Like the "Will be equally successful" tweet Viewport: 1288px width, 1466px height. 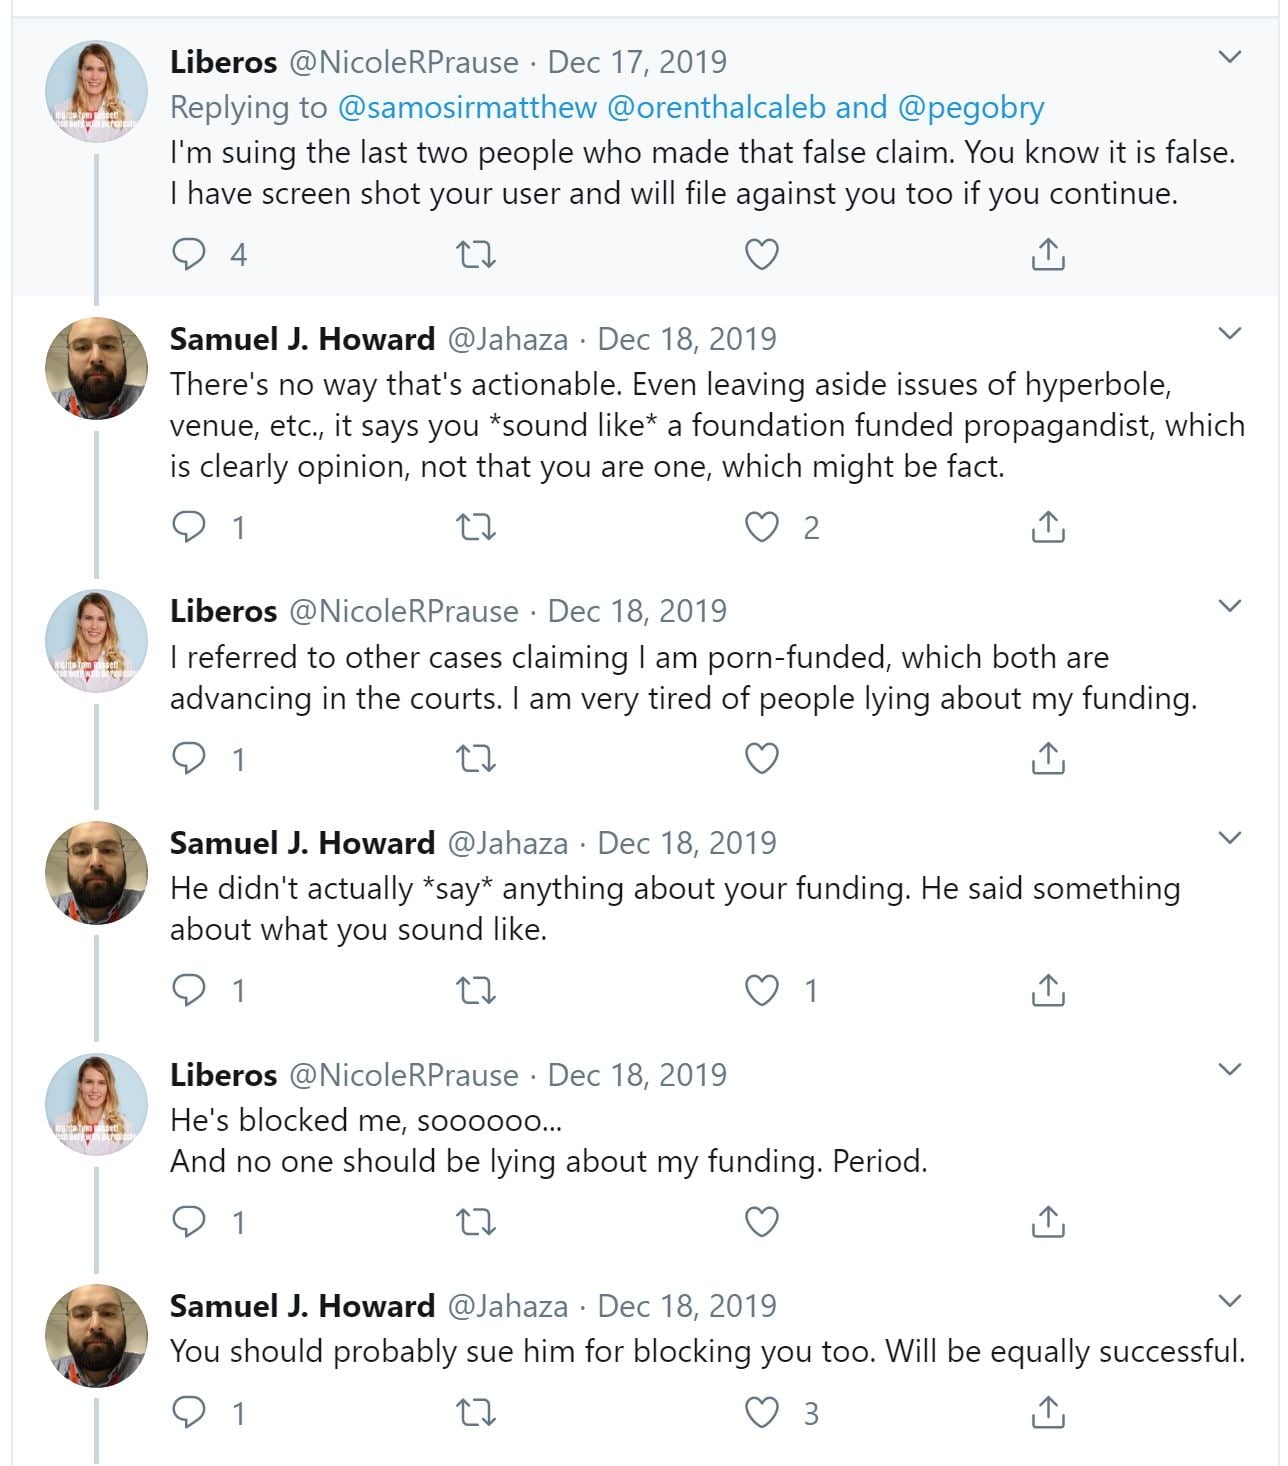tap(762, 1413)
